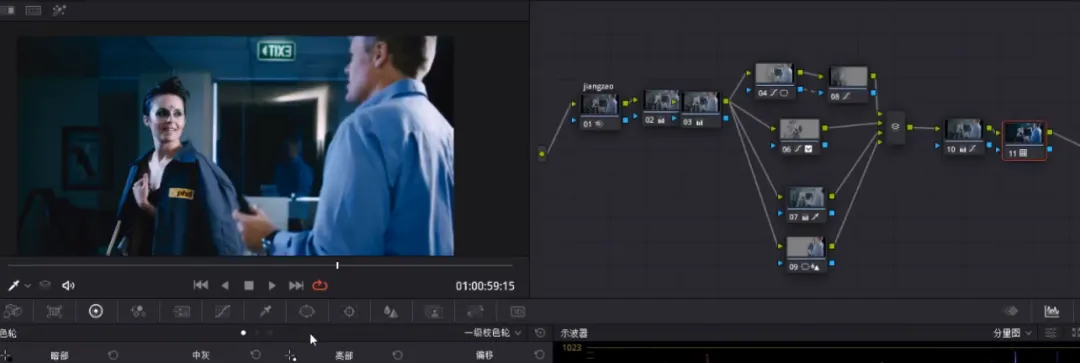Select node 11 in the node graph
This screenshot has height=363, width=1080.
pyautogui.click(x=1024, y=141)
